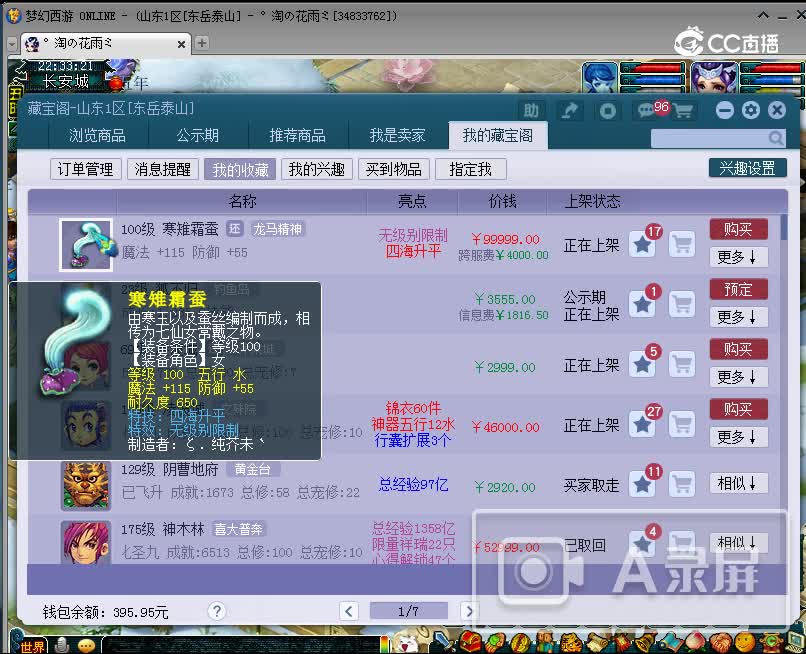Expand 更多 menu on 寒雉霜蚕 row
This screenshot has width=806, height=654.
click(738, 257)
